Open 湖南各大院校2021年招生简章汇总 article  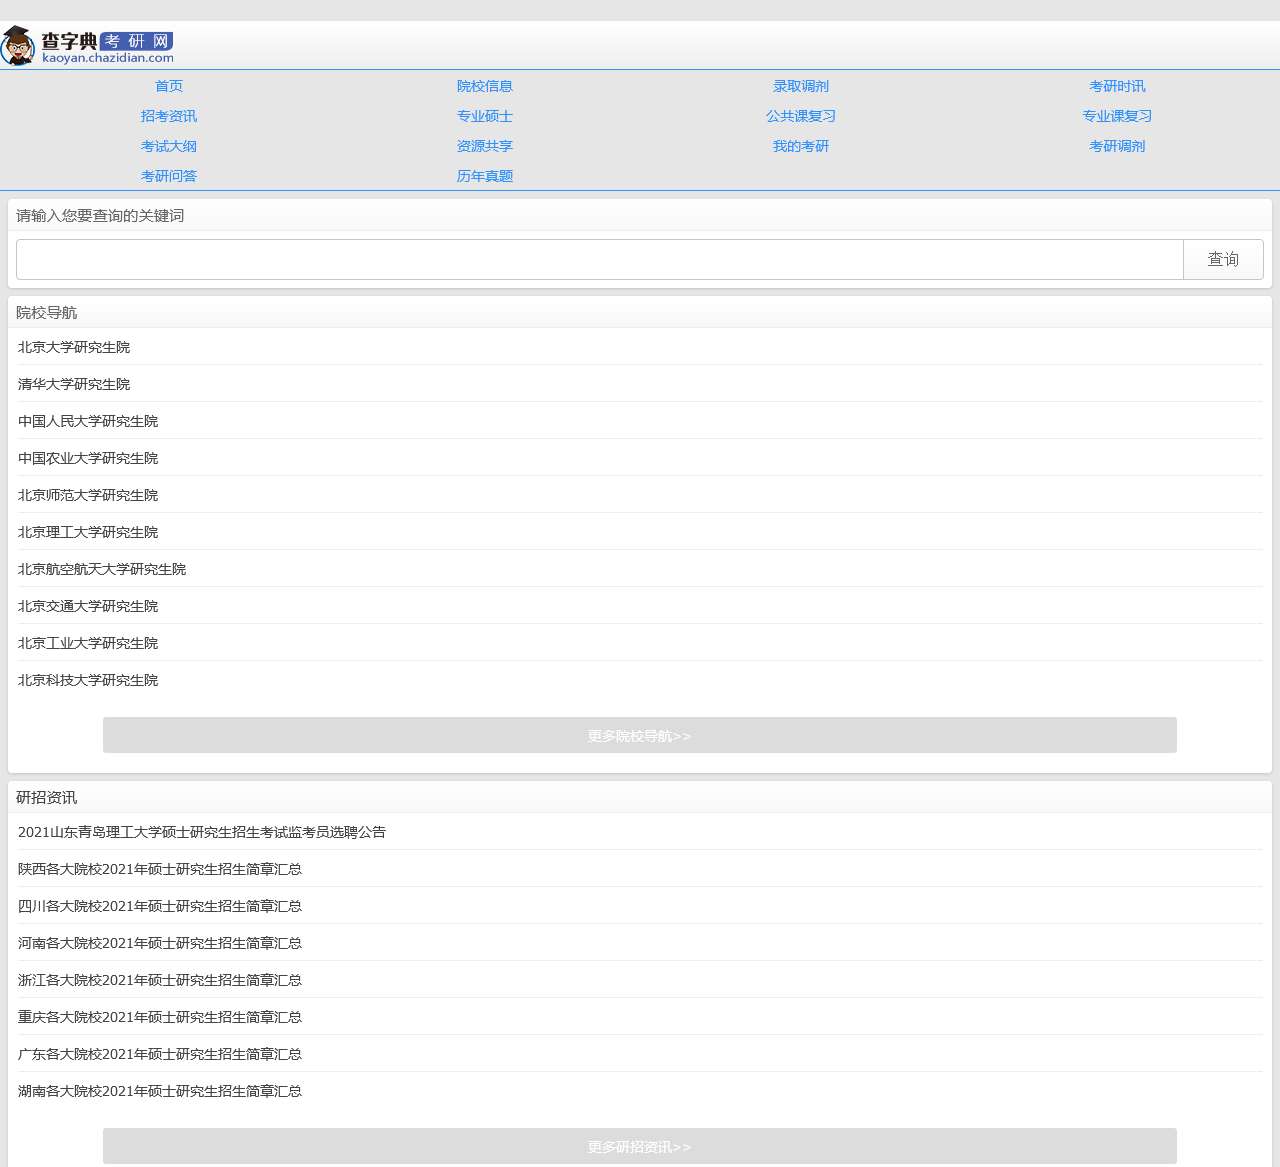point(160,1091)
